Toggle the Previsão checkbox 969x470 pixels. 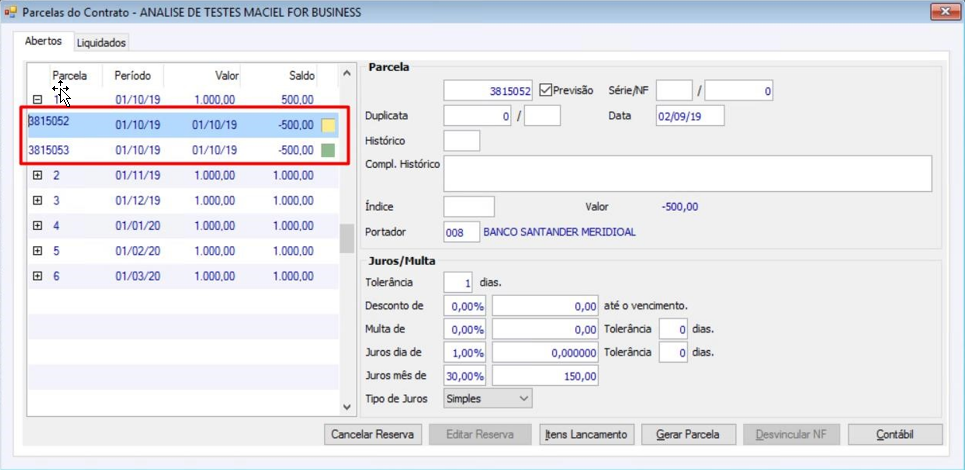545,90
